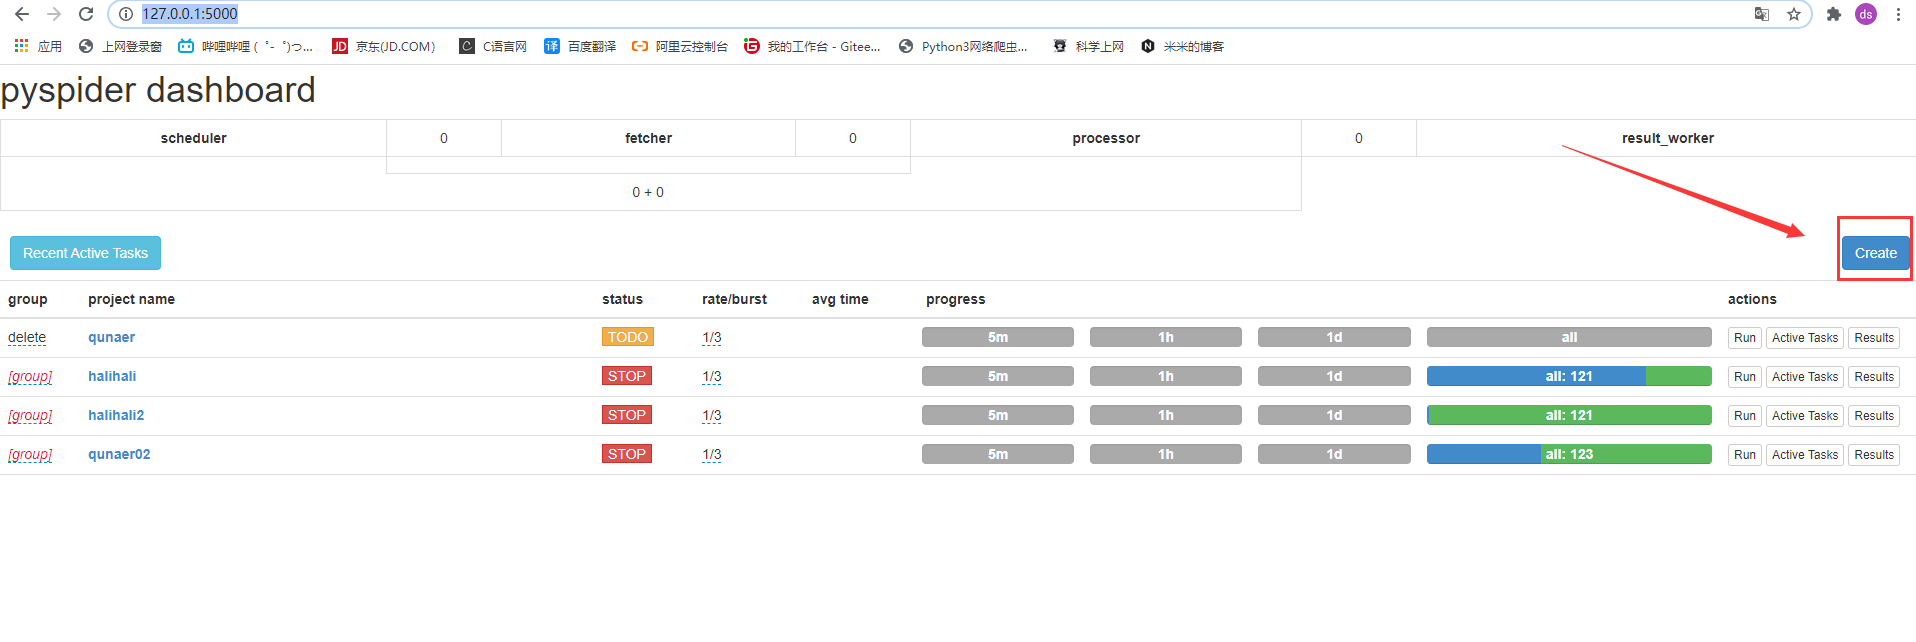1916x642 pixels.
Task: Click the all: 123 progress bar of qunaer02
Action: 1569,454
